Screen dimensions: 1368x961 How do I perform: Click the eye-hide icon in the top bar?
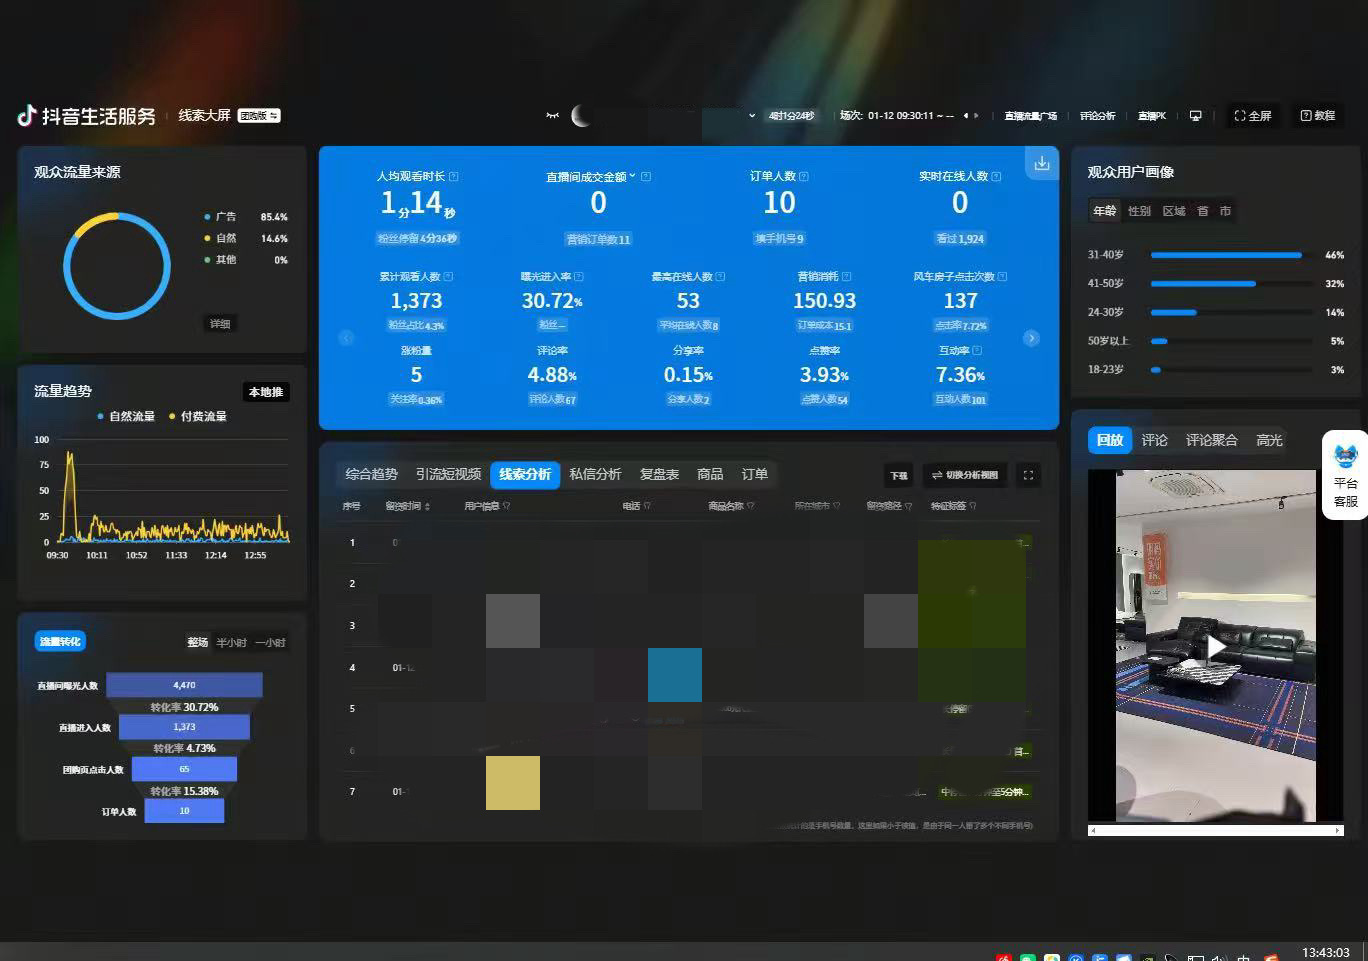click(x=552, y=116)
